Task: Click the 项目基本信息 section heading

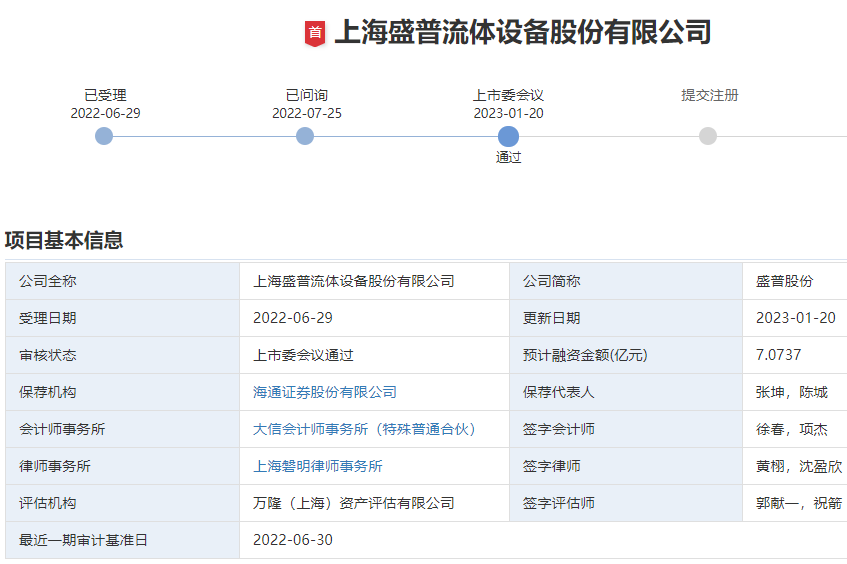Action: (64, 240)
